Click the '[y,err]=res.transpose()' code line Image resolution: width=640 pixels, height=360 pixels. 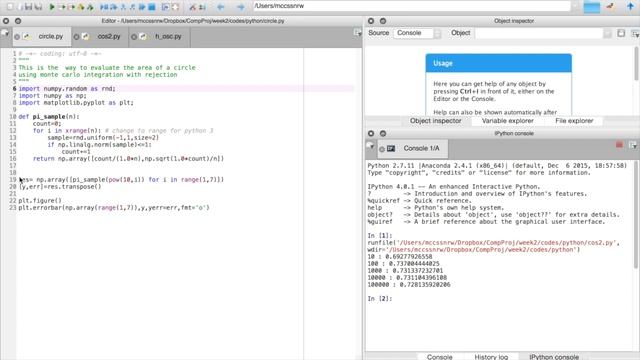click(60, 187)
